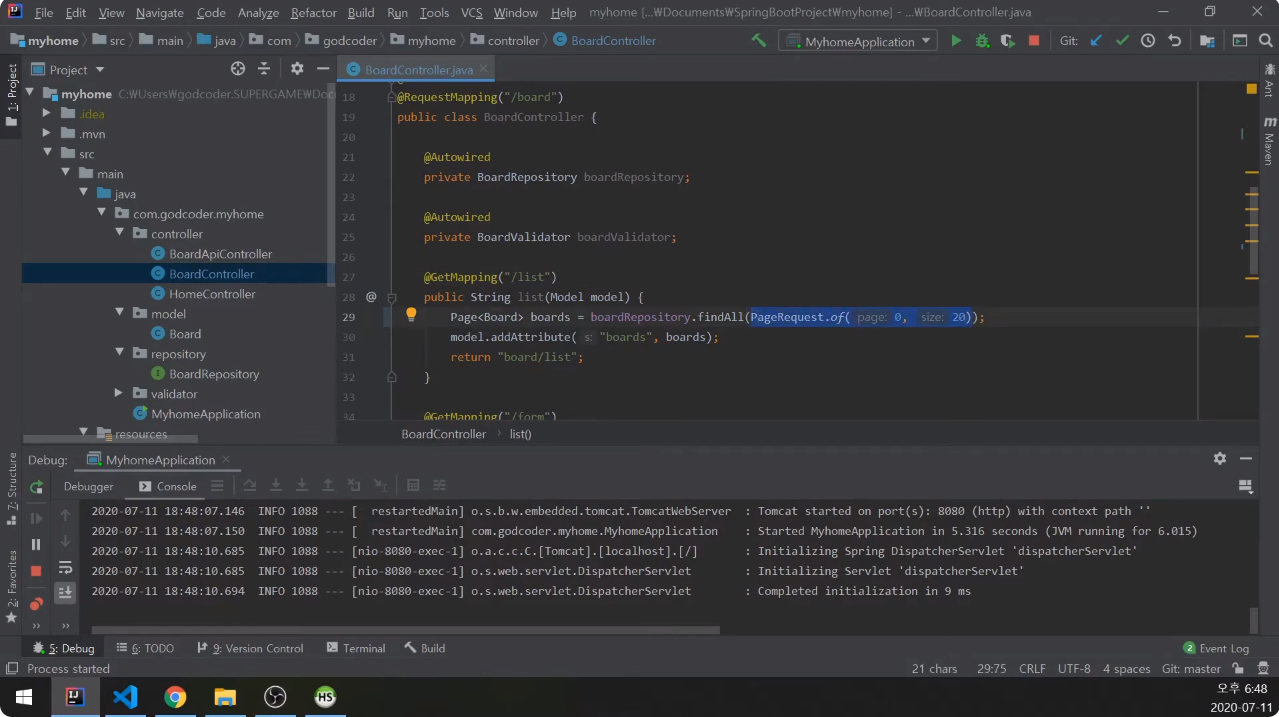This screenshot has height=717, width=1279.
Task: Click the console horizontal scrollbar
Action: (x=405, y=630)
